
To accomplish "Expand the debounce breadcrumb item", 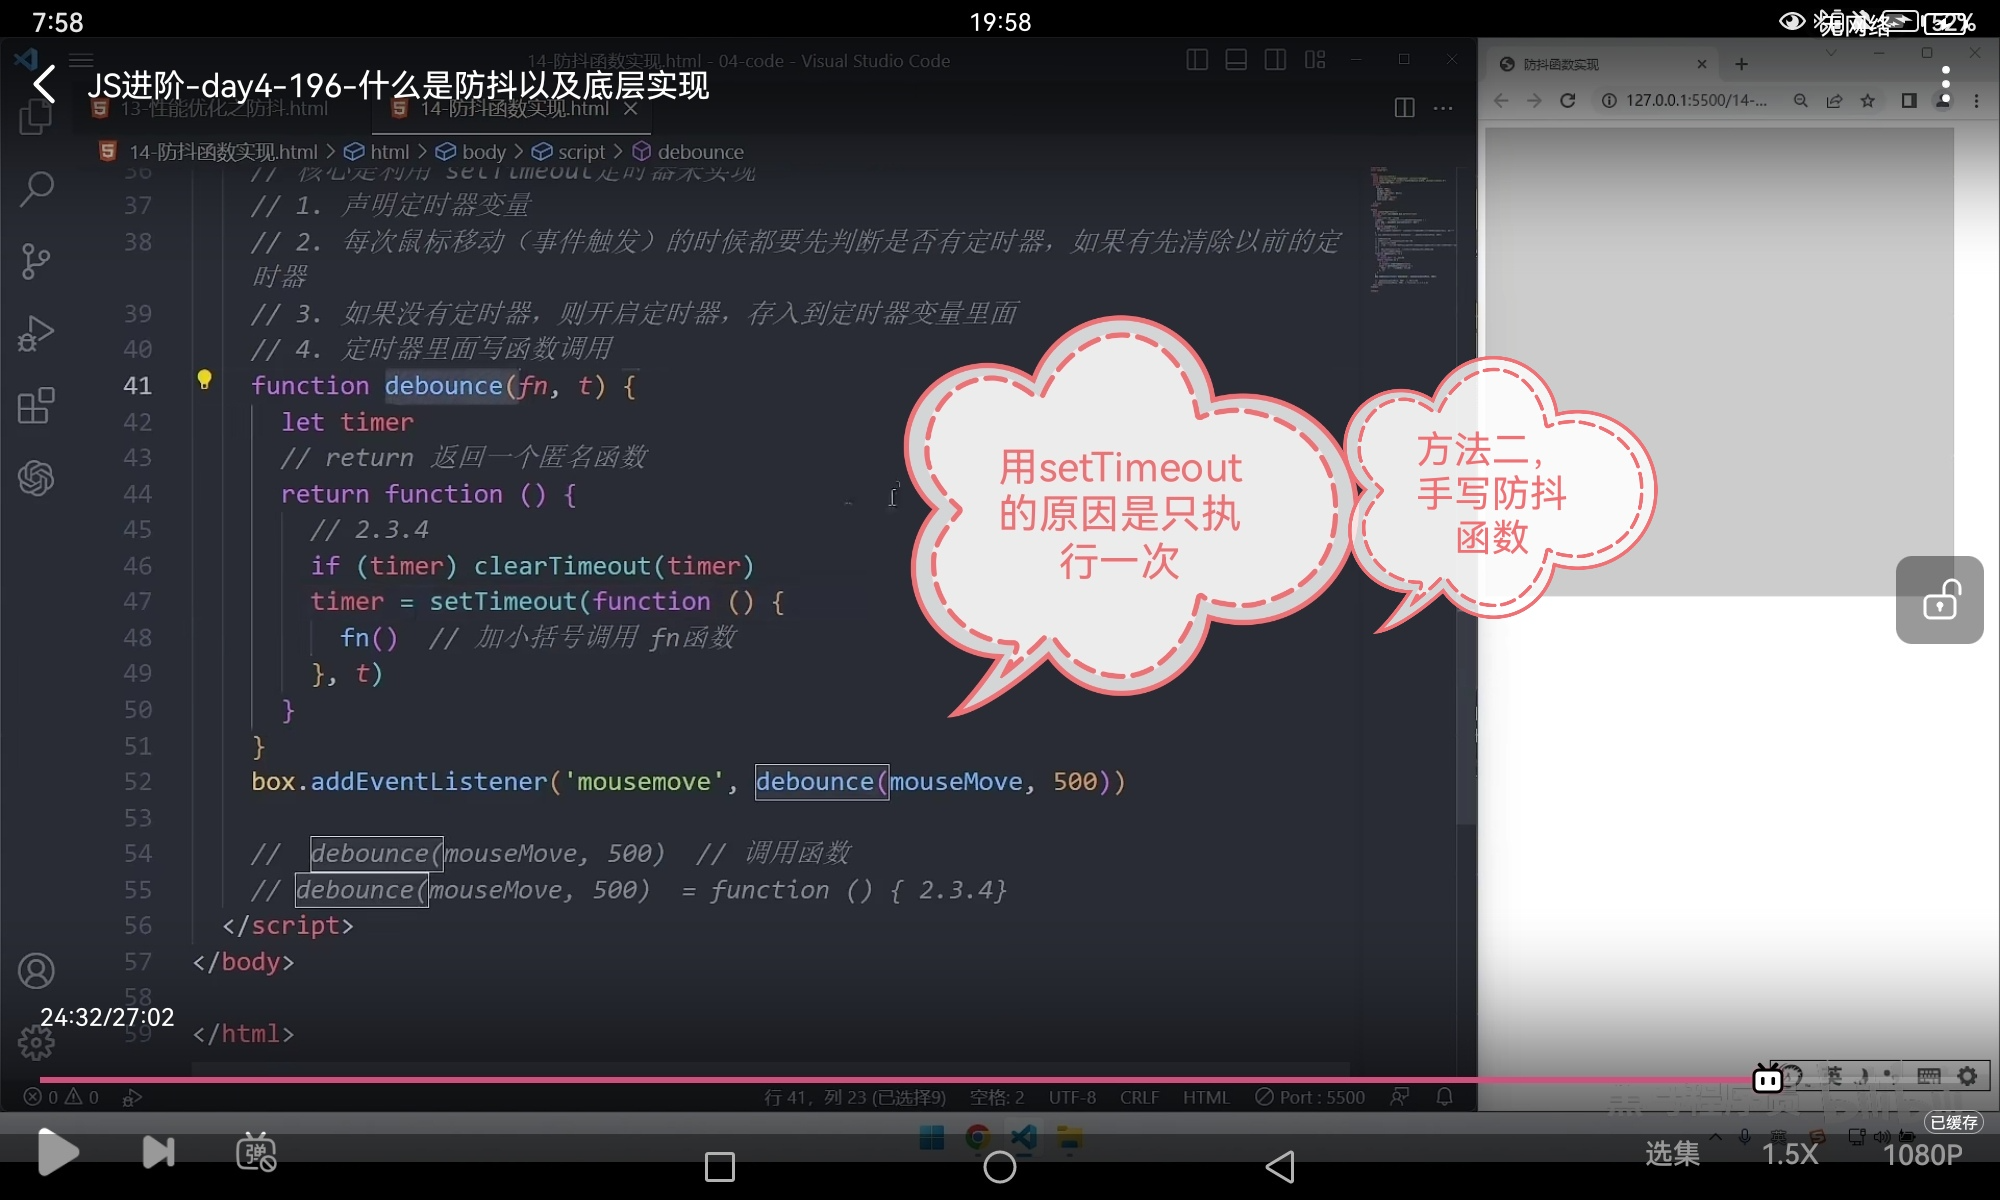I will coord(700,152).
